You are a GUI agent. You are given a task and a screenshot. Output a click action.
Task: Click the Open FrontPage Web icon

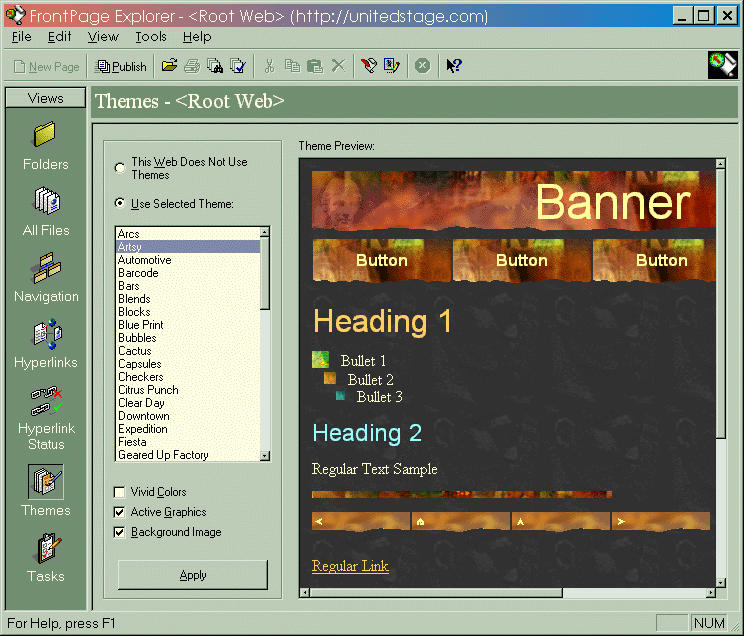point(169,66)
